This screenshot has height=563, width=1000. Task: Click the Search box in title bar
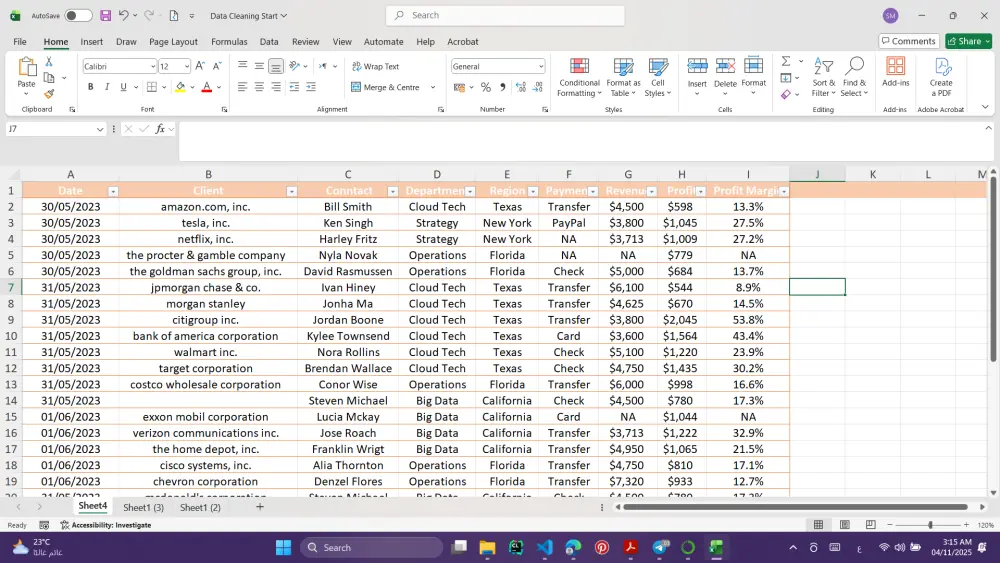pyautogui.click(x=505, y=15)
